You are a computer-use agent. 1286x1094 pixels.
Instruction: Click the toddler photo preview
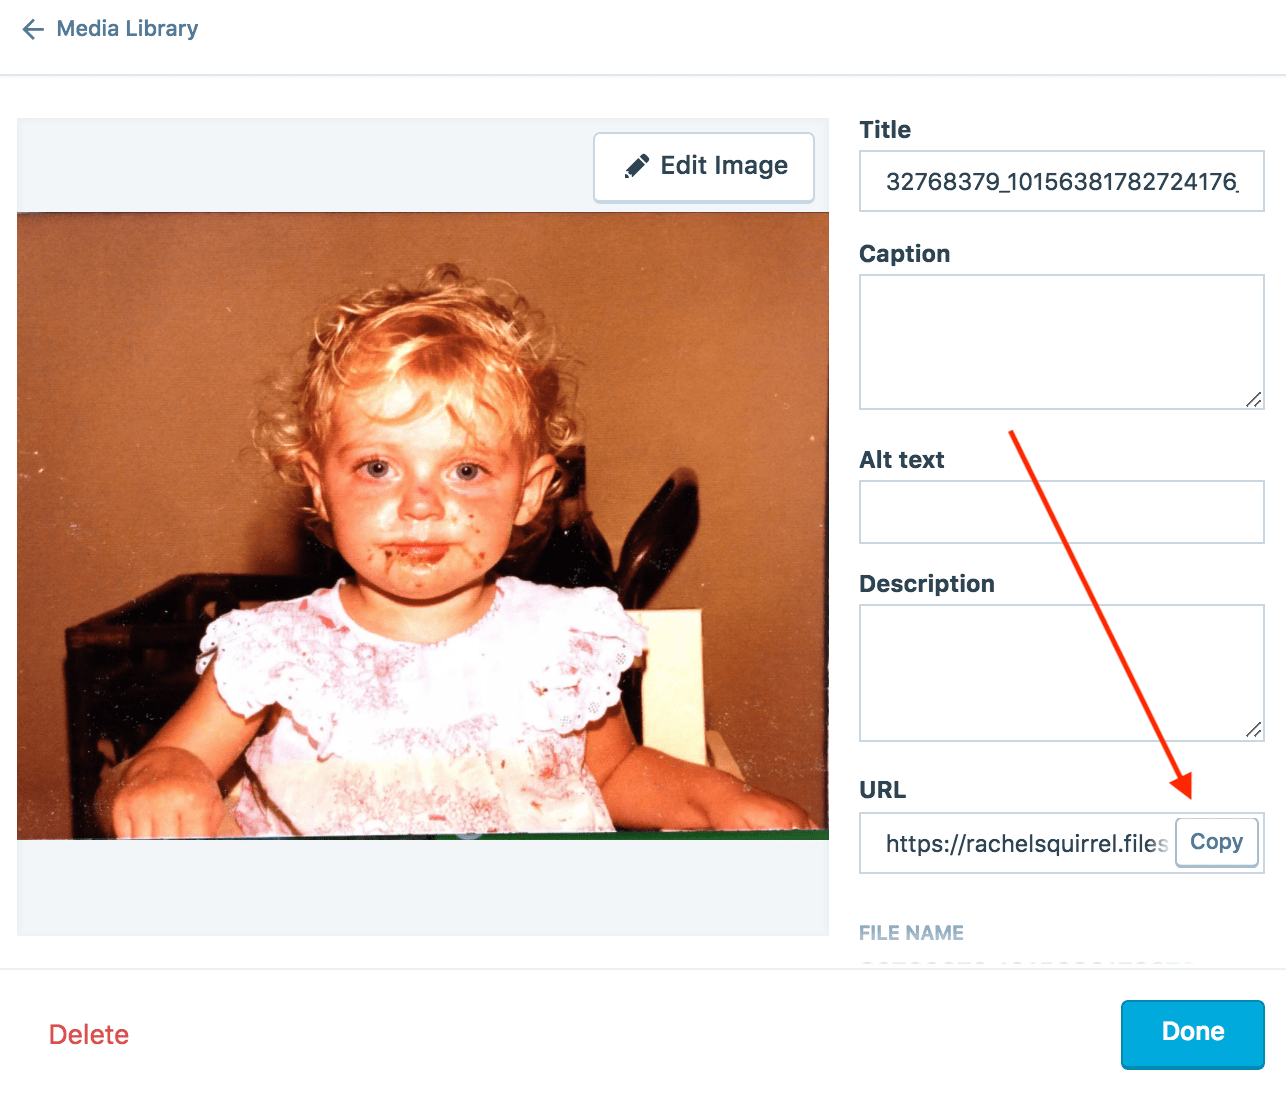pos(423,526)
